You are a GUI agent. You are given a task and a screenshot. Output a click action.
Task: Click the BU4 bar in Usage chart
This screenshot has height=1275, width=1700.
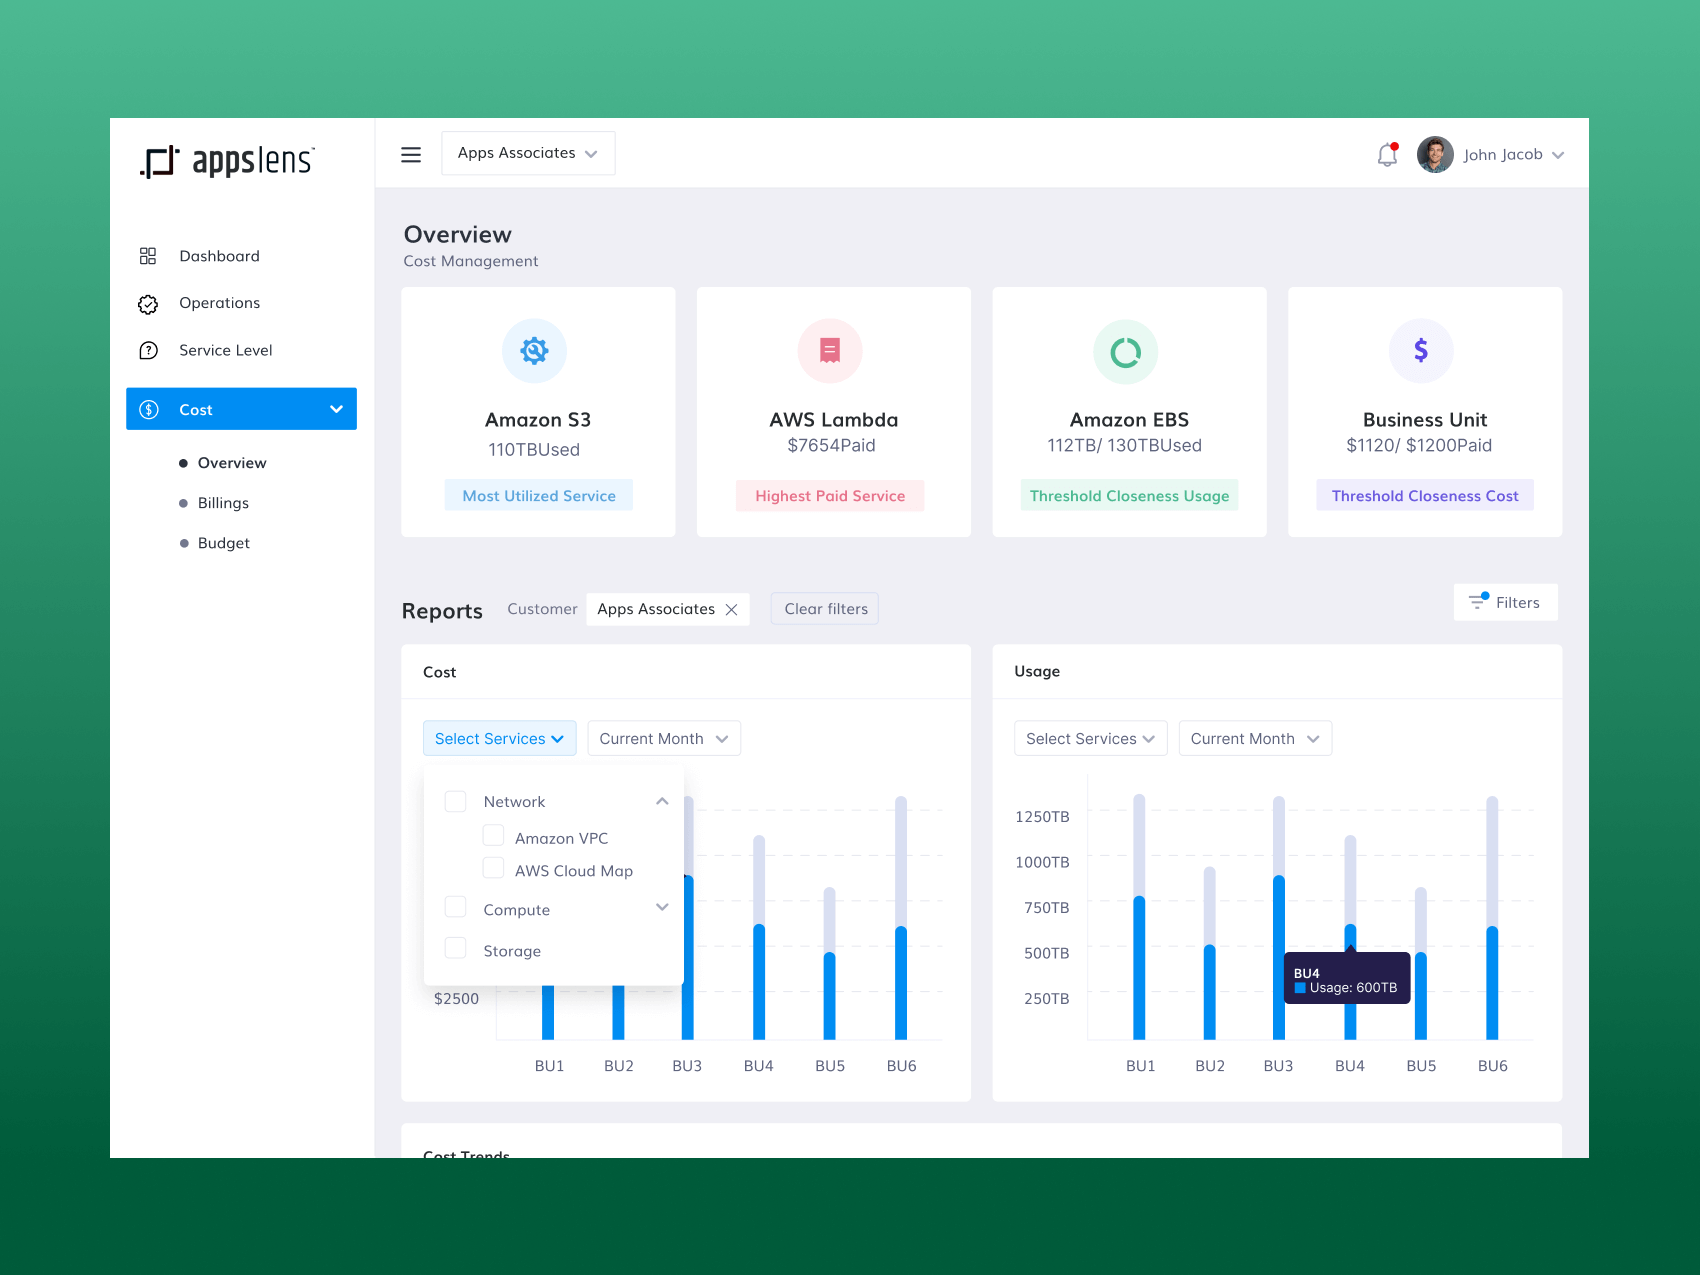(1350, 937)
